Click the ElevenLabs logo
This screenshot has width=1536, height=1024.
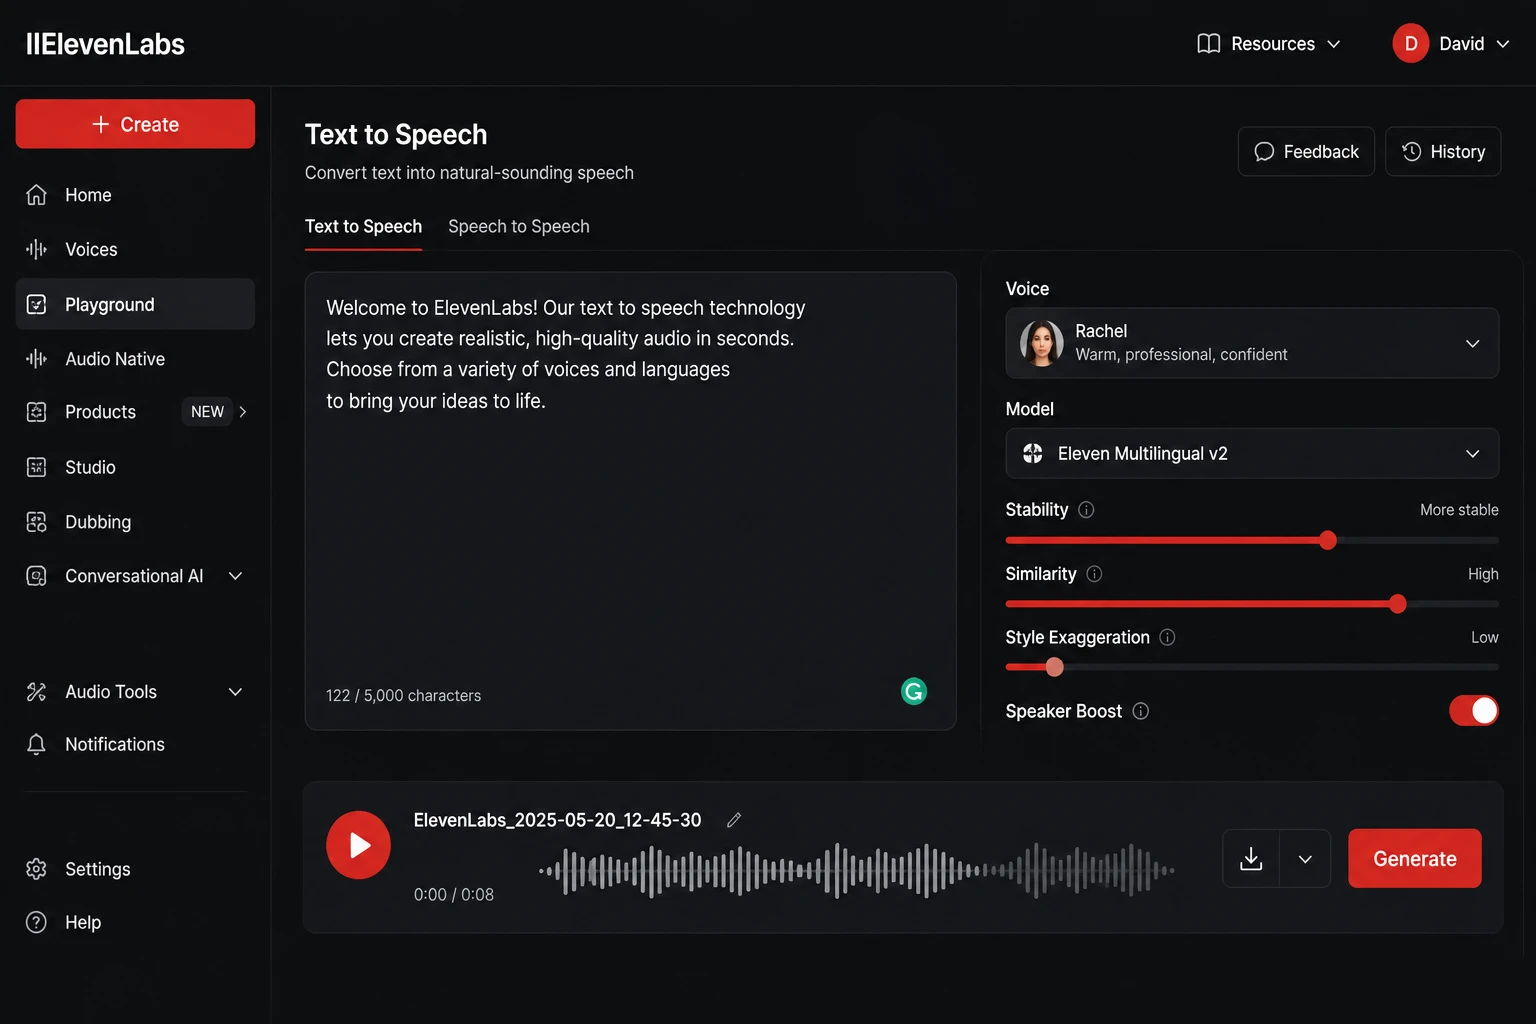click(105, 44)
